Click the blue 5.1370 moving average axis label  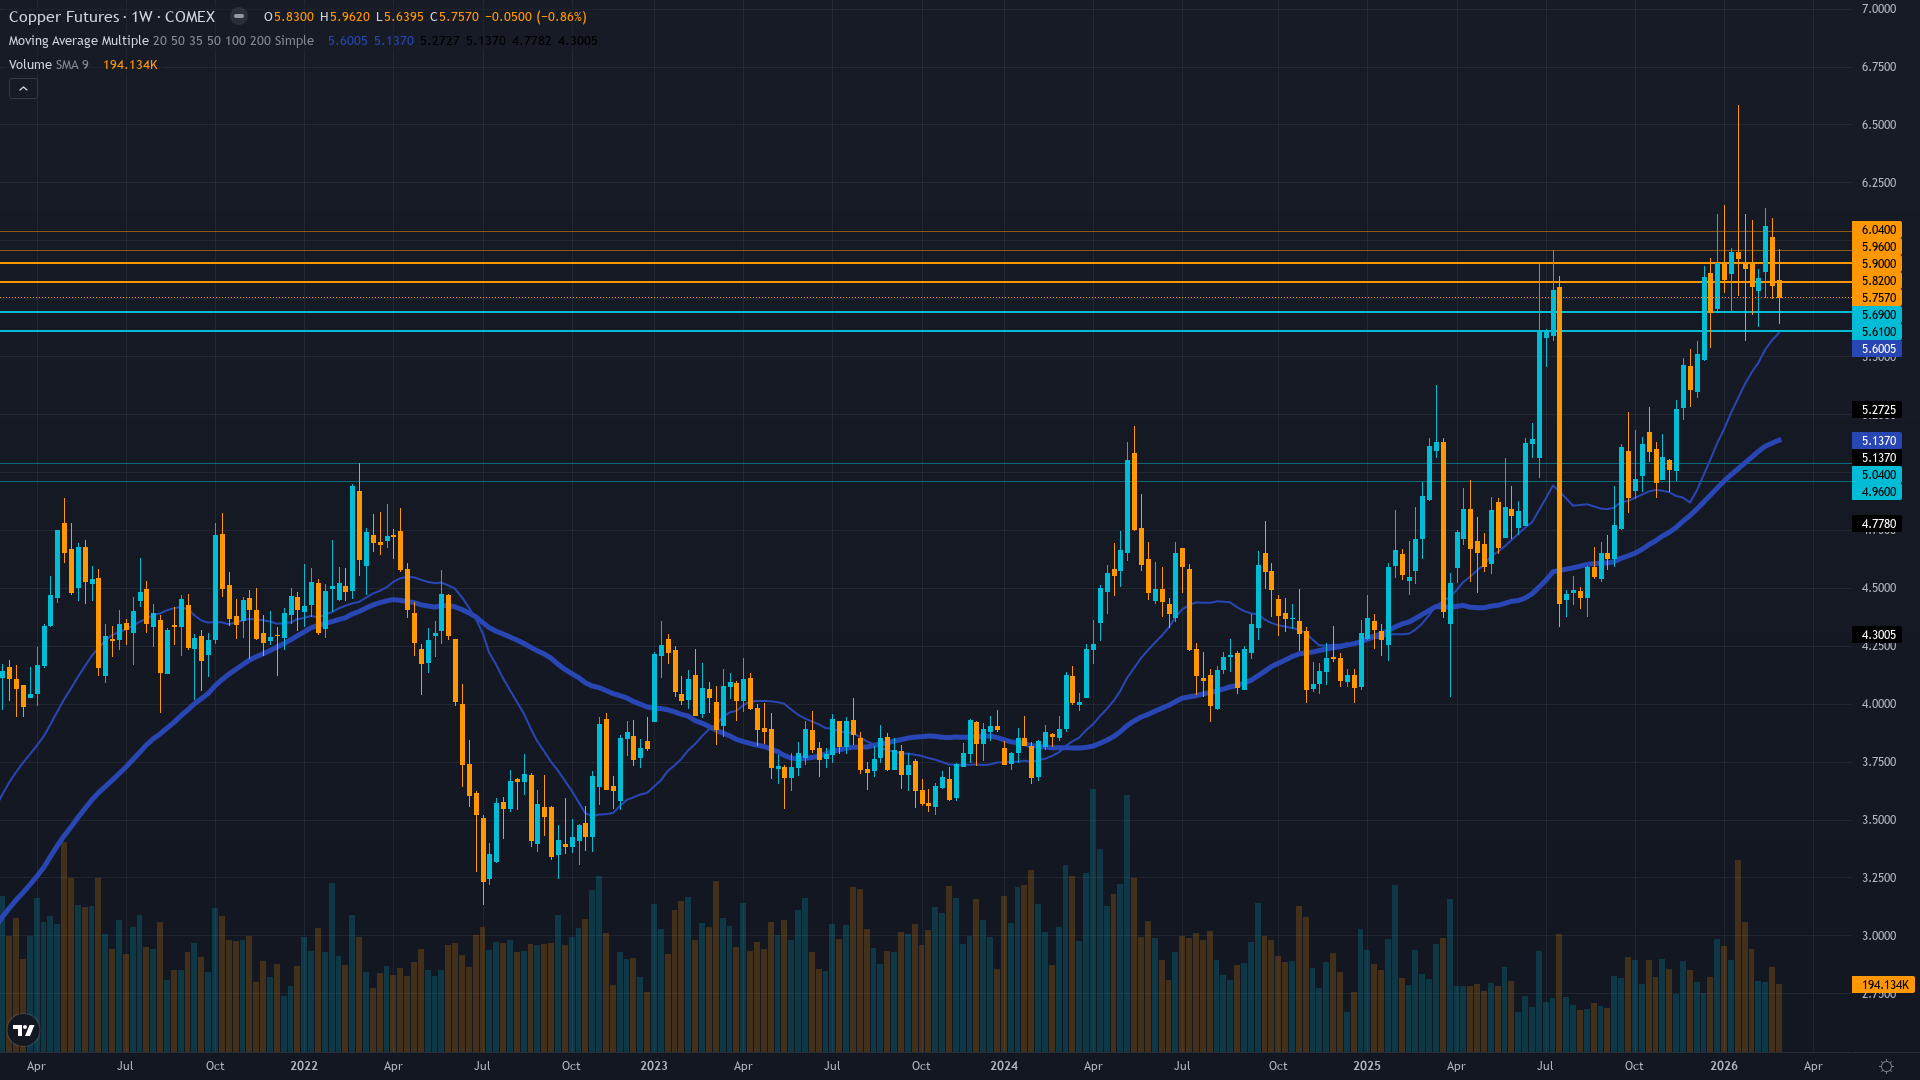tap(1877, 441)
